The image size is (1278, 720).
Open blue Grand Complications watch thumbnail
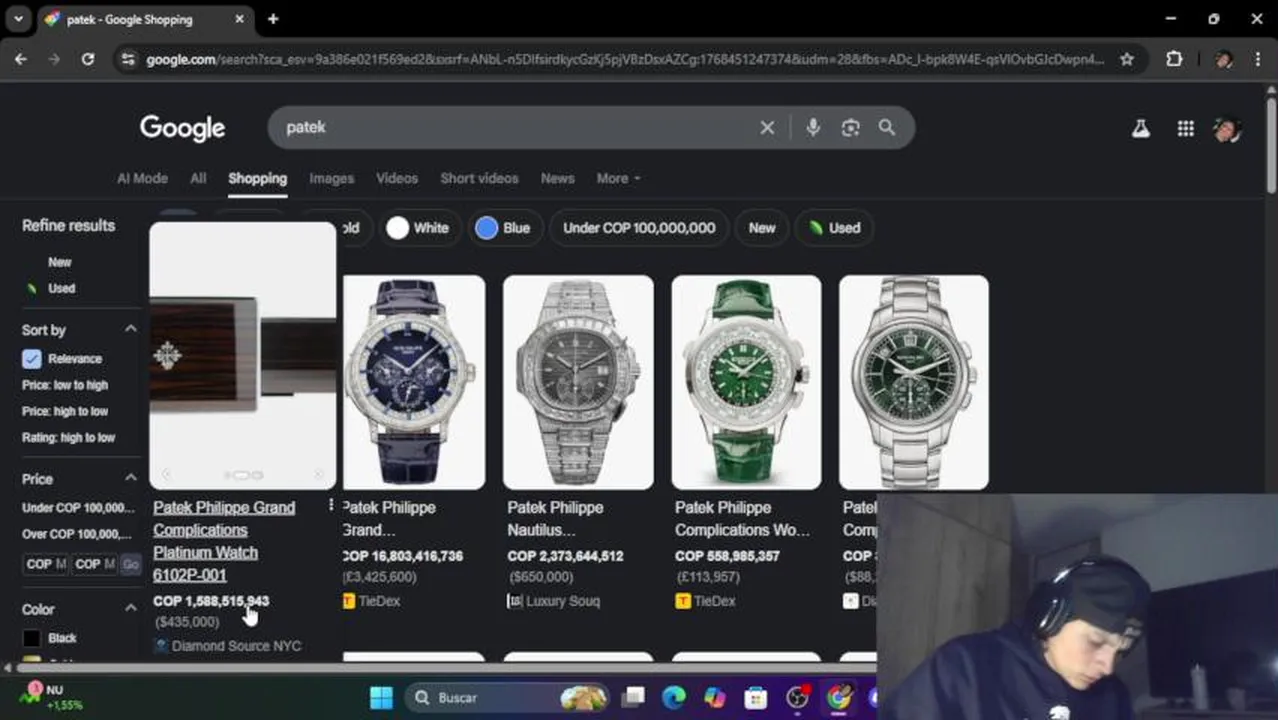pyautogui.click(x=414, y=382)
